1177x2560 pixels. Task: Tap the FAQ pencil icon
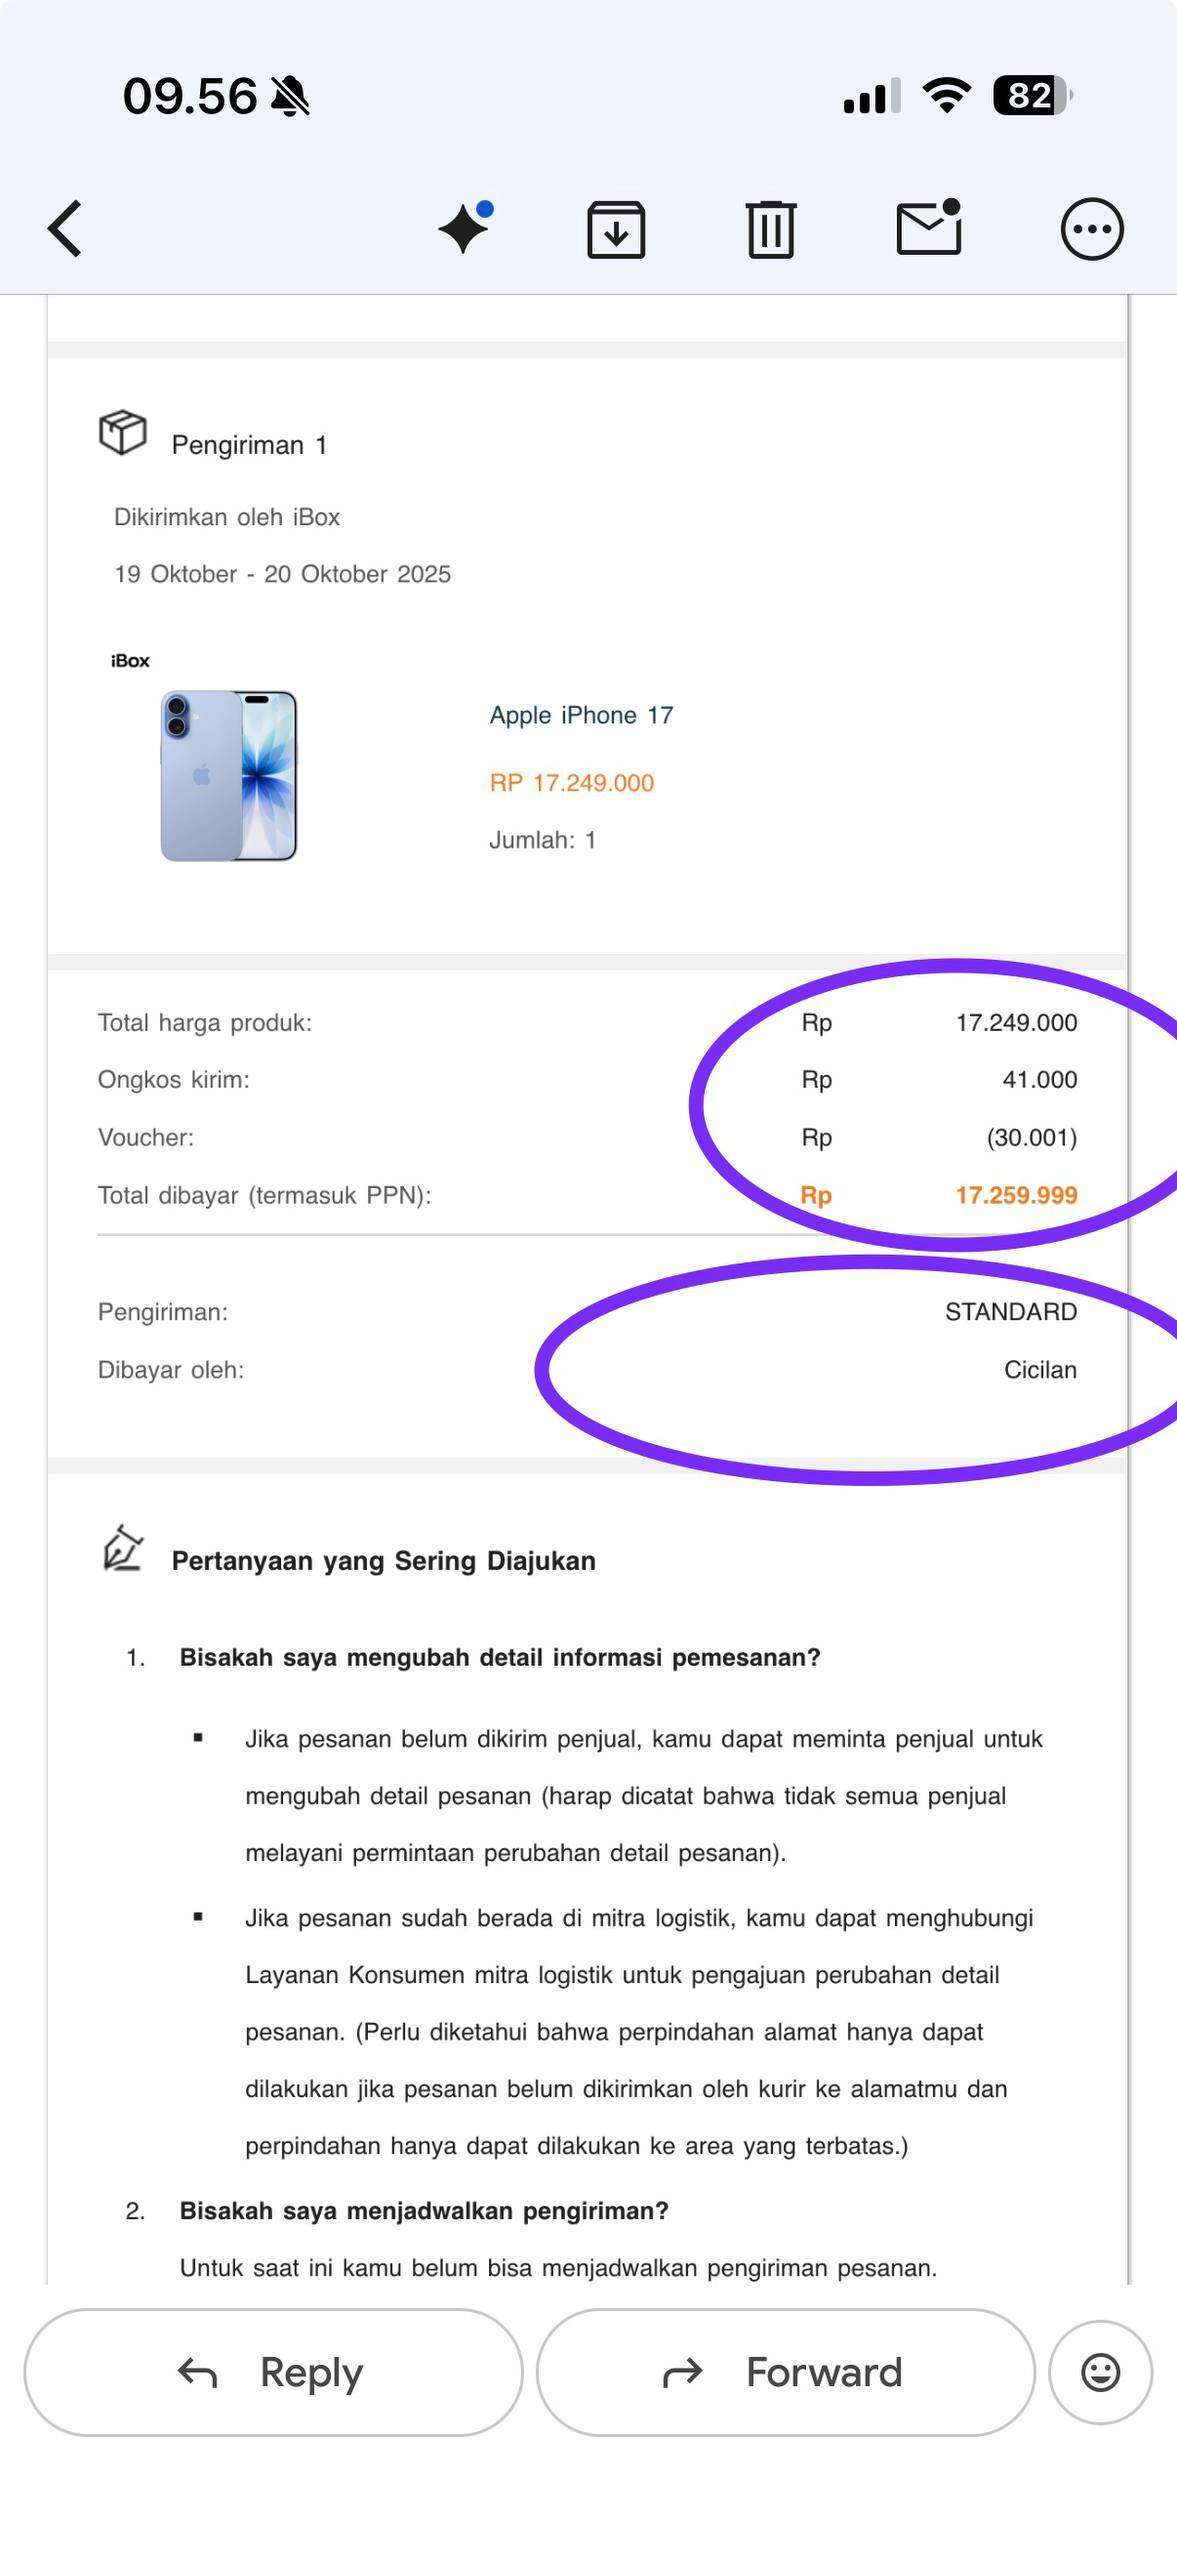pos(123,1549)
